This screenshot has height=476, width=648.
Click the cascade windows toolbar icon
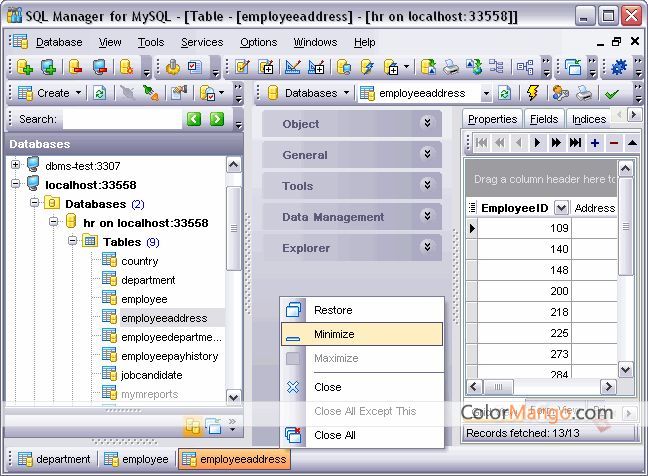click(573, 67)
